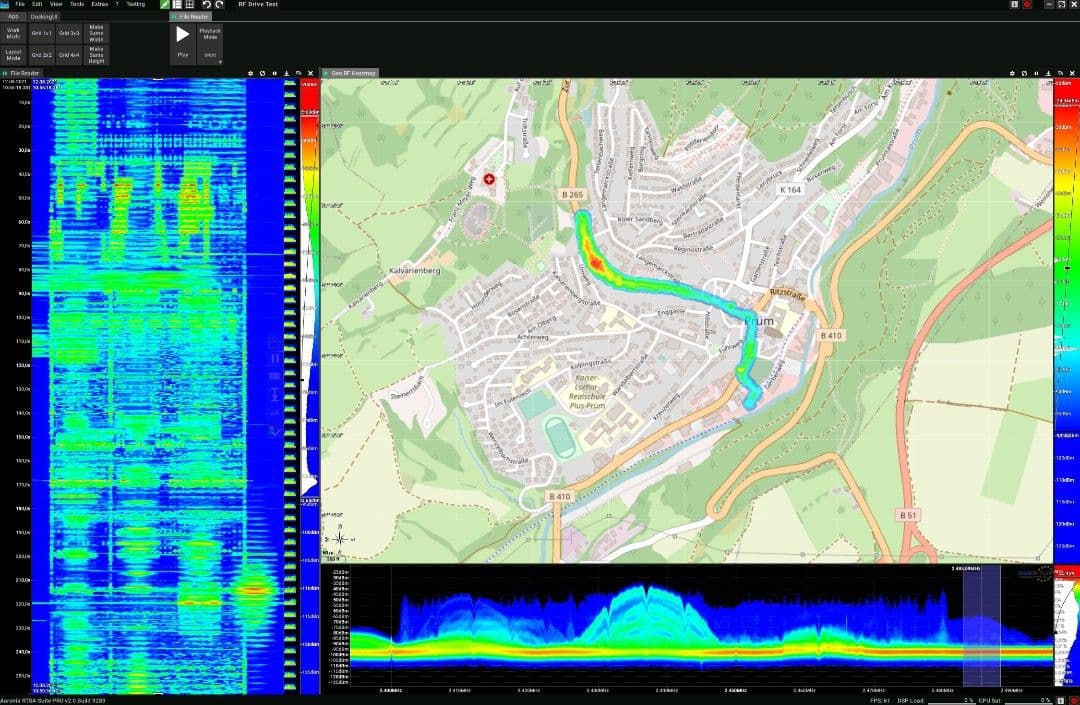Click the K 164 road label
The image size is (1080, 705).
click(x=790, y=189)
